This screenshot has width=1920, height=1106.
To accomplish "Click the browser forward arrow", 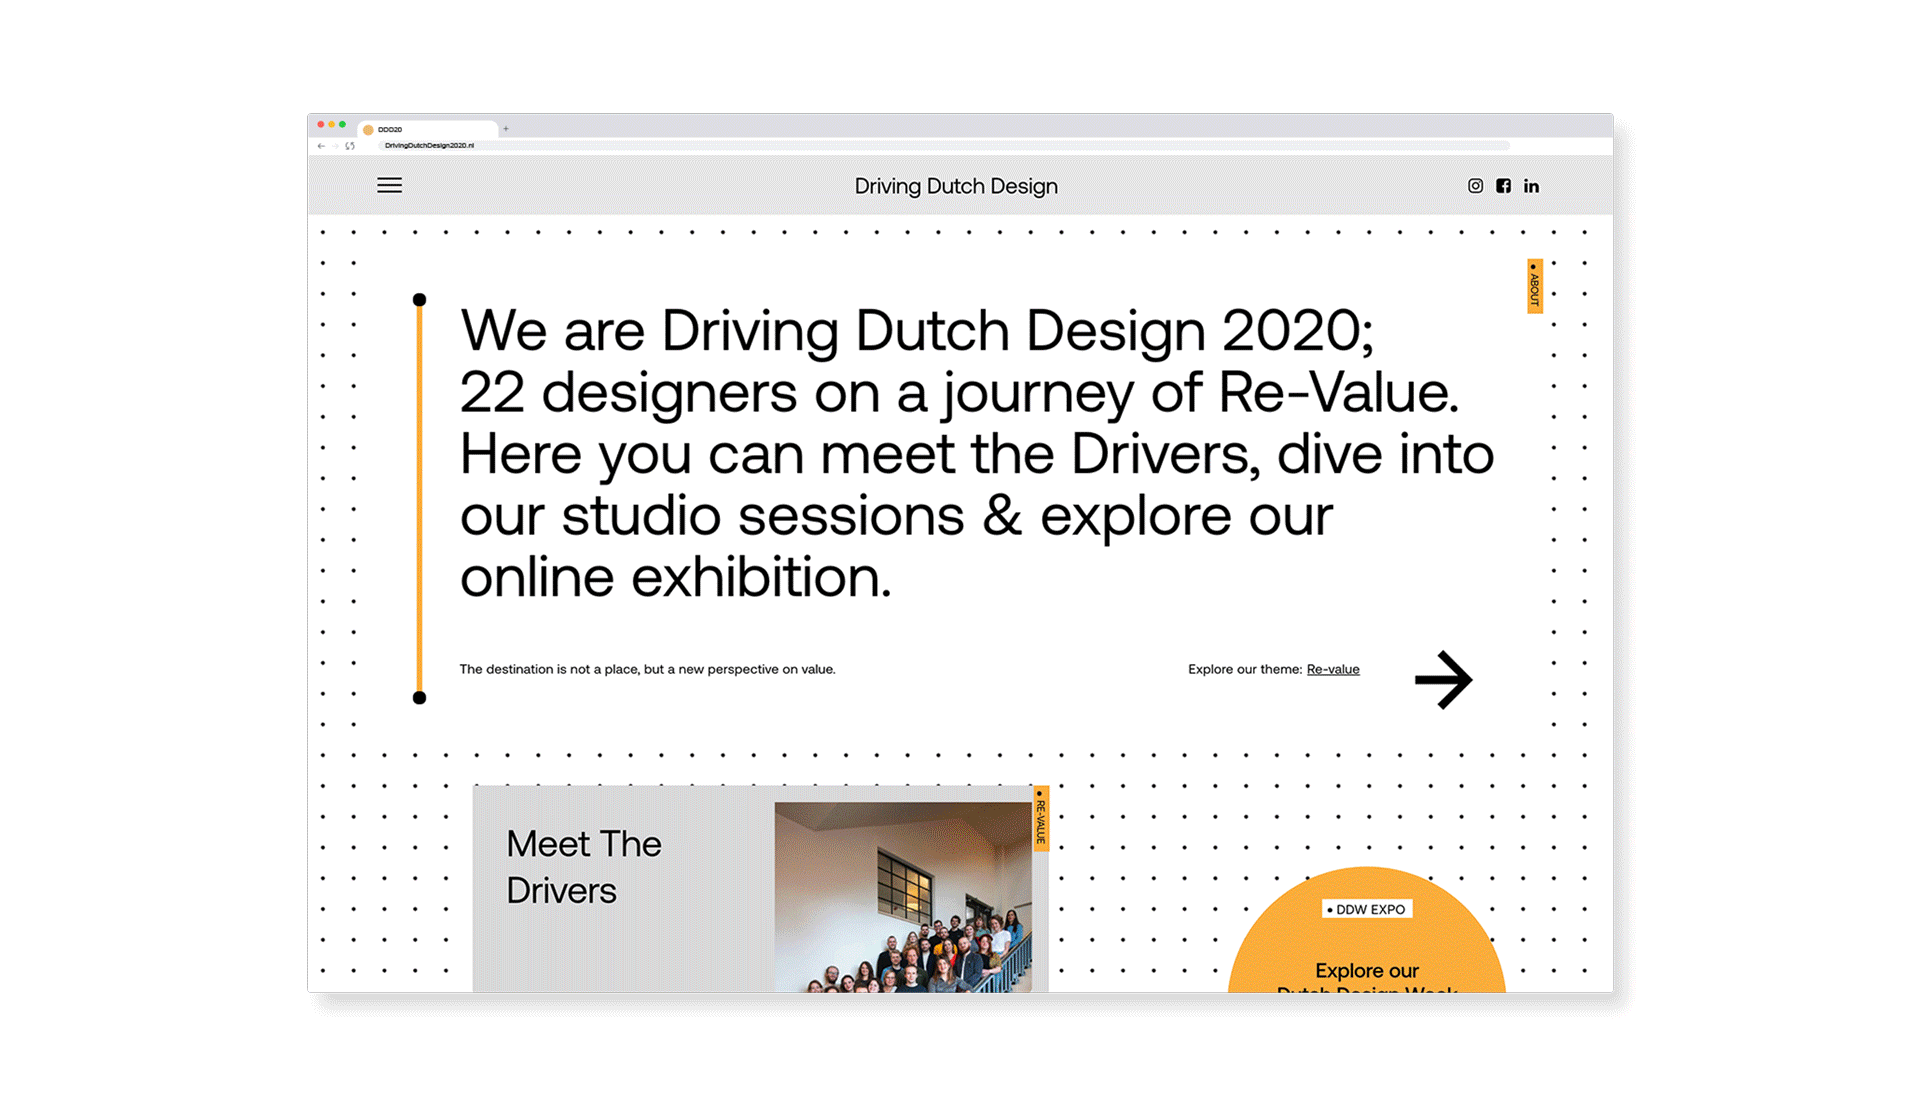I will [x=335, y=146].
